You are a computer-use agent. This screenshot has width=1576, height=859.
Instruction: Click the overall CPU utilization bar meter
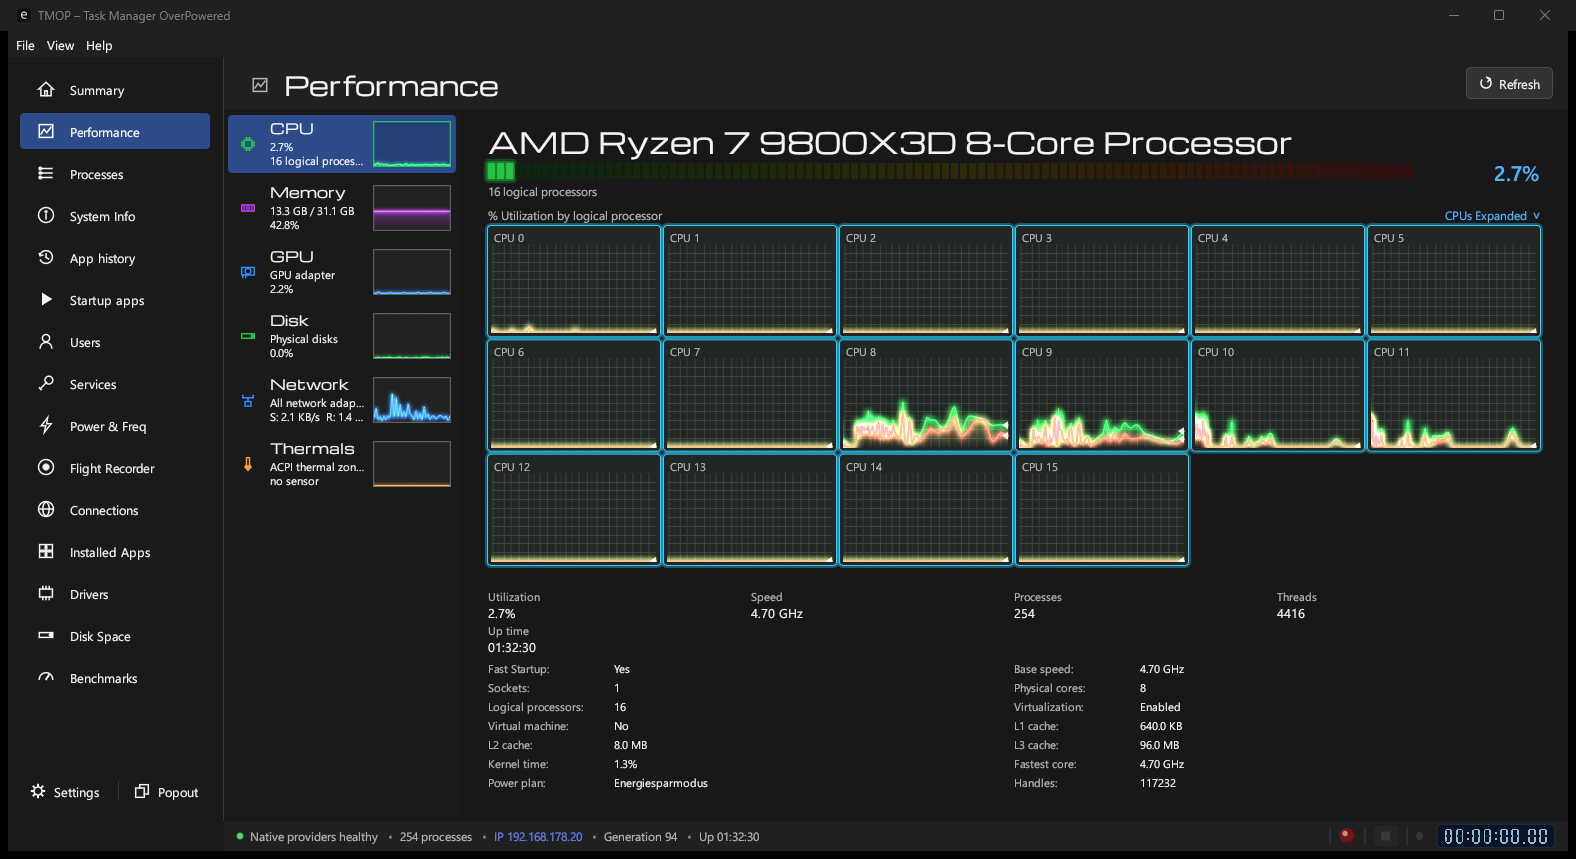[949, 171]
